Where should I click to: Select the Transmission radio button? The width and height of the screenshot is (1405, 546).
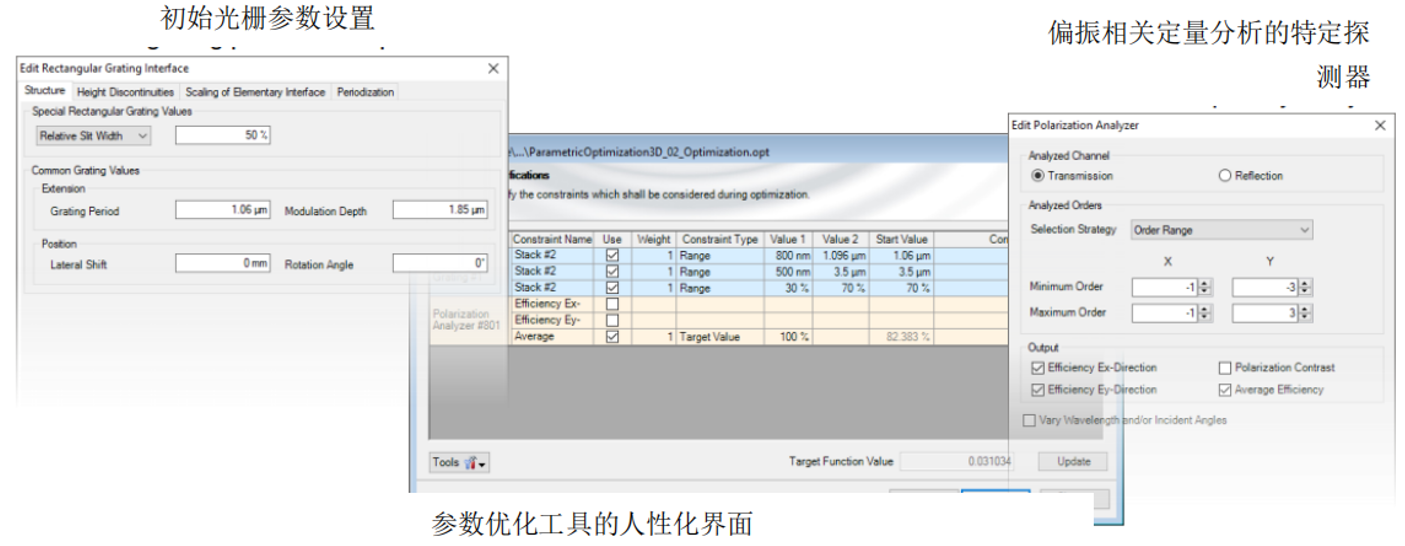1038,176
